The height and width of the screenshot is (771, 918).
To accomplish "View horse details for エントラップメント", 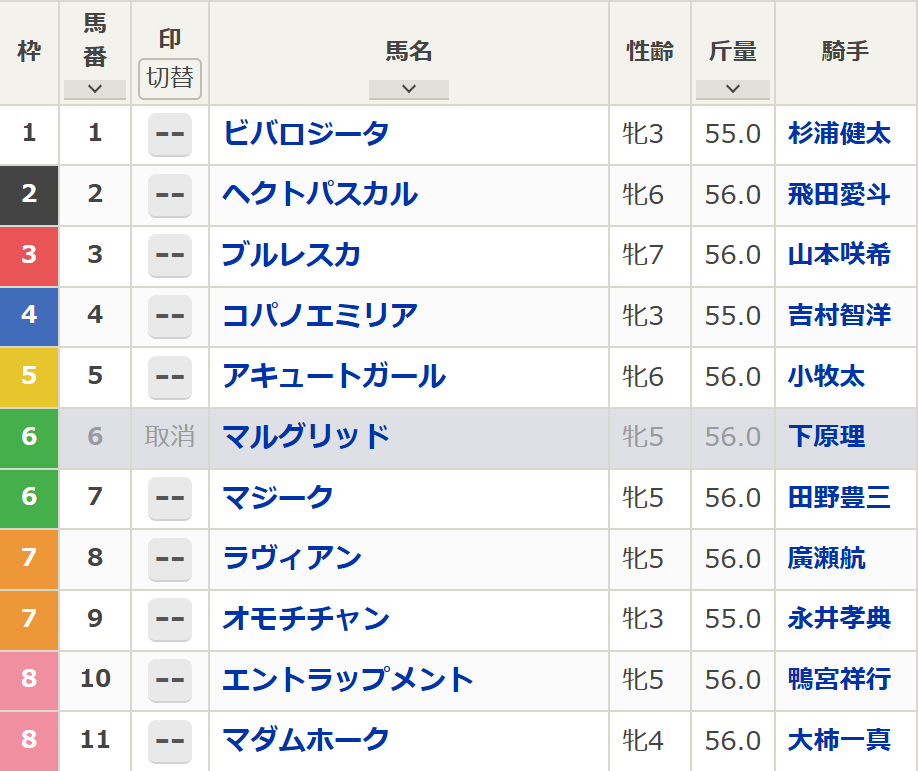I will pyautogui.click(x=347, y=680).
